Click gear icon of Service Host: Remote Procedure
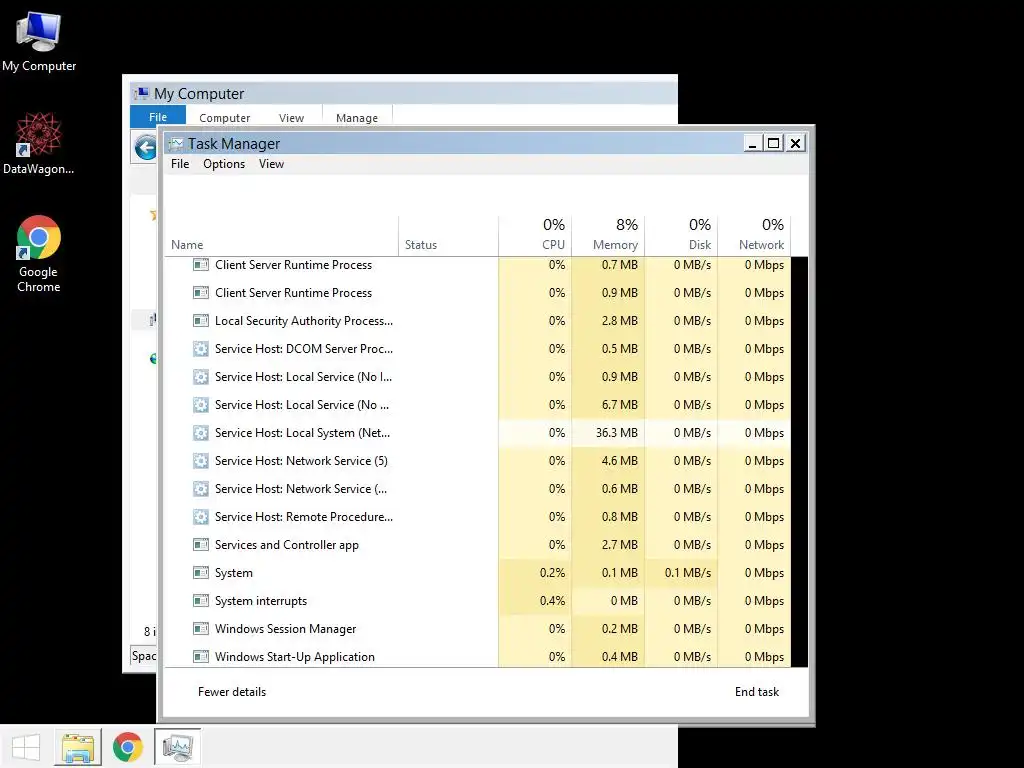This screenshot has height=768, width=1024. pos(200,517)
